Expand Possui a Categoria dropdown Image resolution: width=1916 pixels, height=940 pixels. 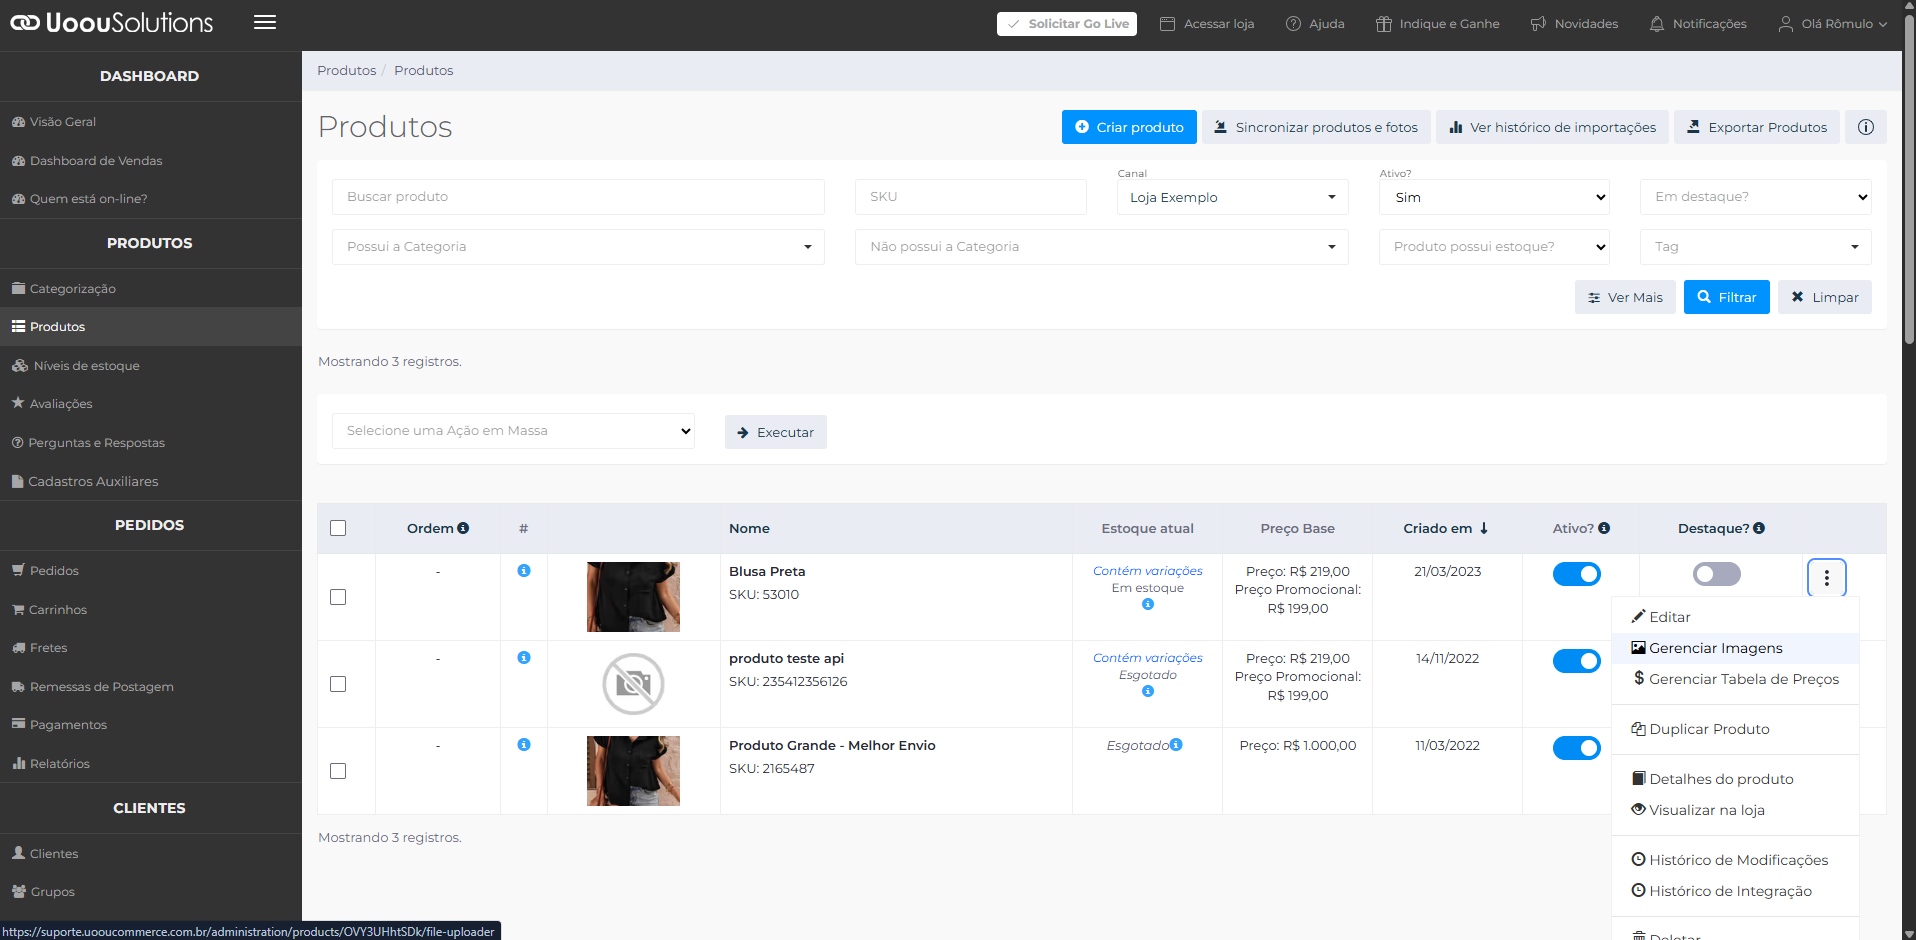(x=578, y=247)
